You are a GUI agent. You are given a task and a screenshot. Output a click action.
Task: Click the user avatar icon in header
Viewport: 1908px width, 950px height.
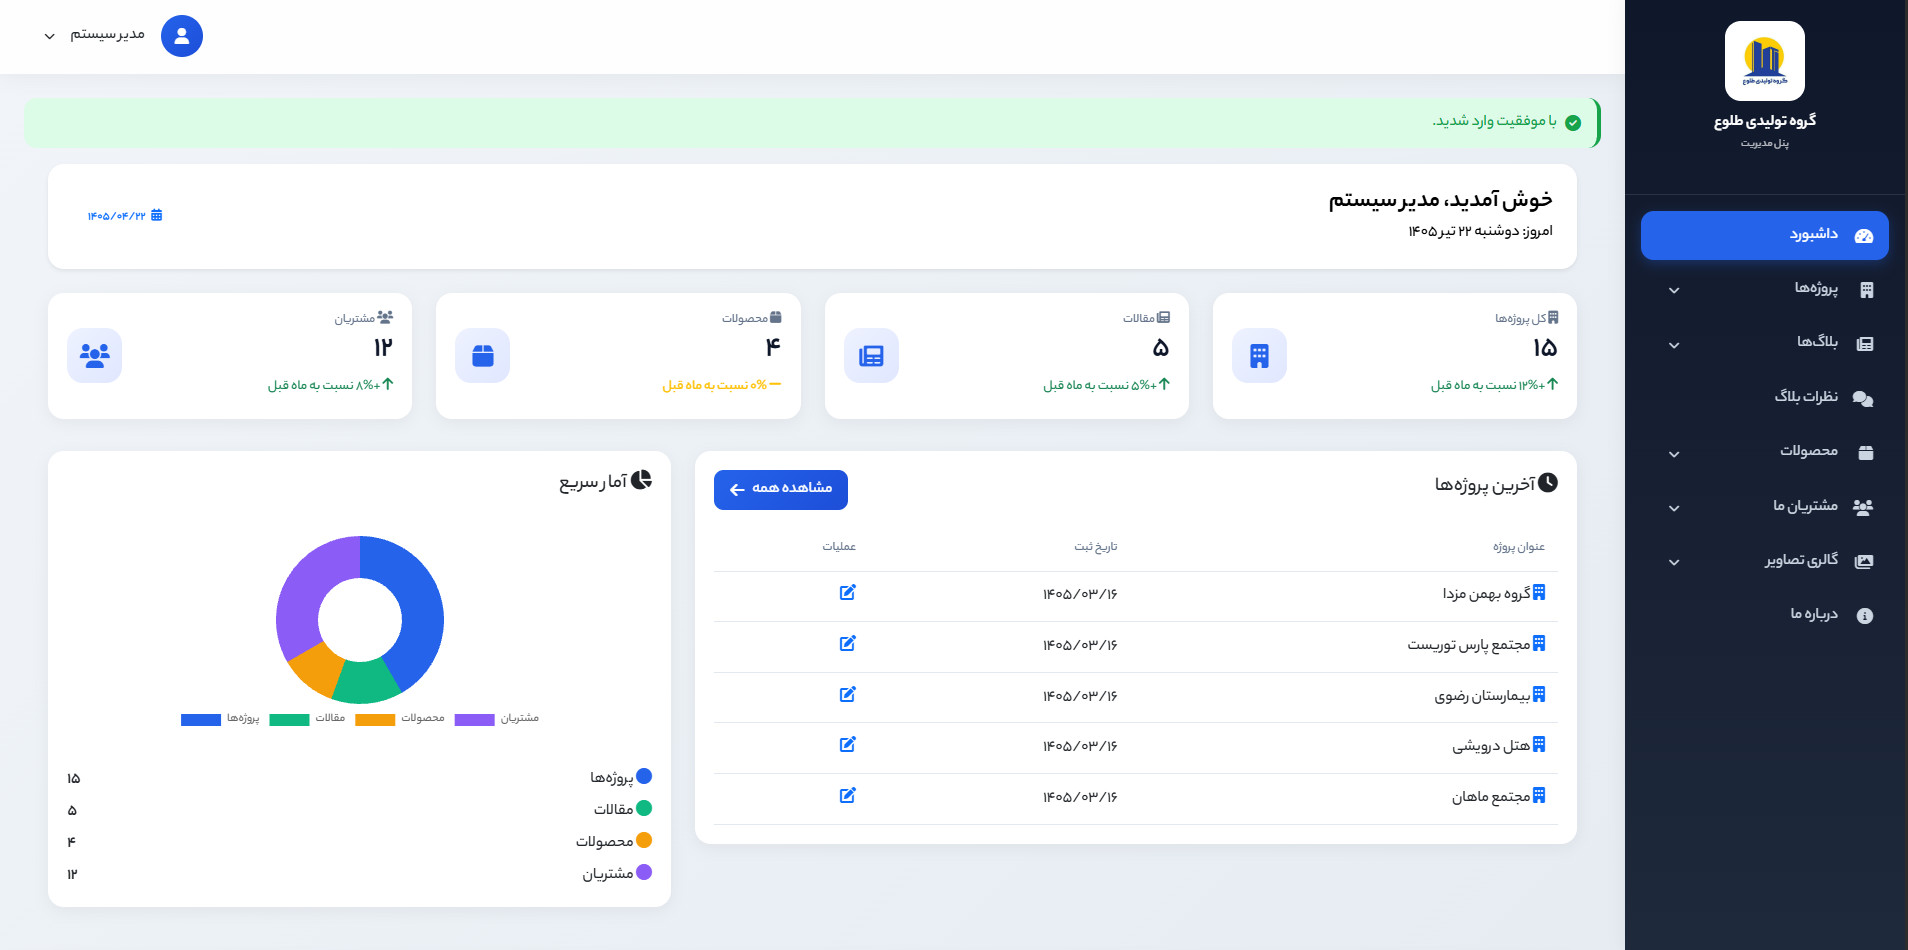tap(182, 36)
